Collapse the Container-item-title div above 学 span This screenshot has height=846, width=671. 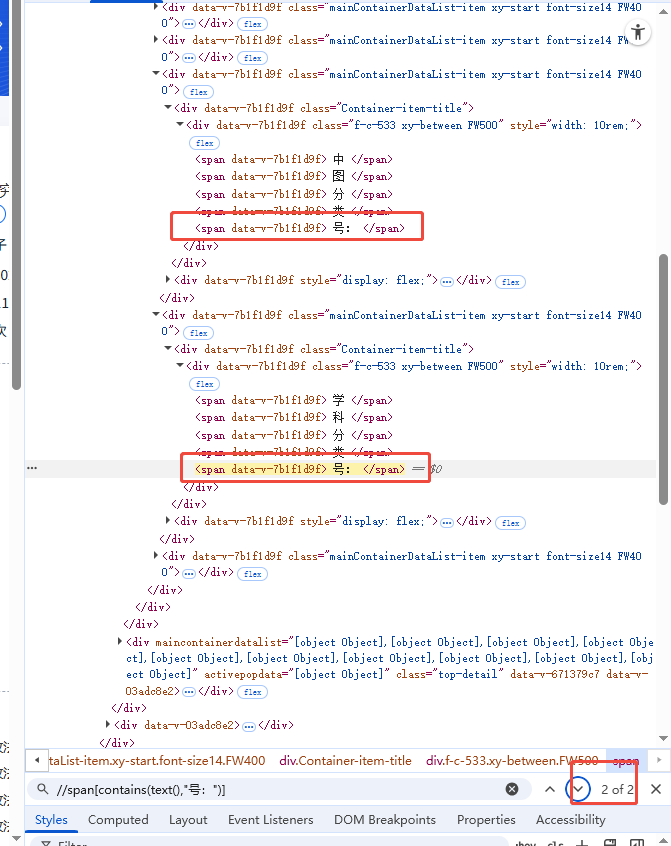[x=168, y=349]
